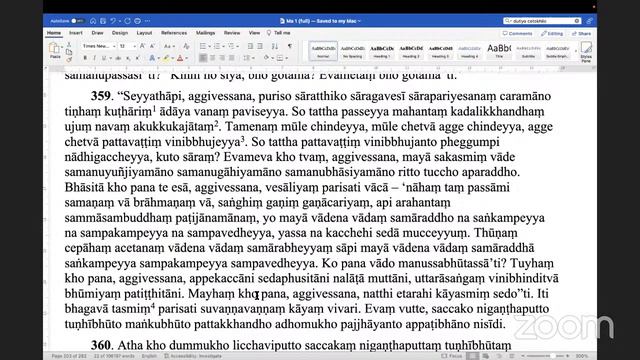The width and height of the screenshot is (640, 360).
Task: Click the Tell me search box
Action: 279,33
